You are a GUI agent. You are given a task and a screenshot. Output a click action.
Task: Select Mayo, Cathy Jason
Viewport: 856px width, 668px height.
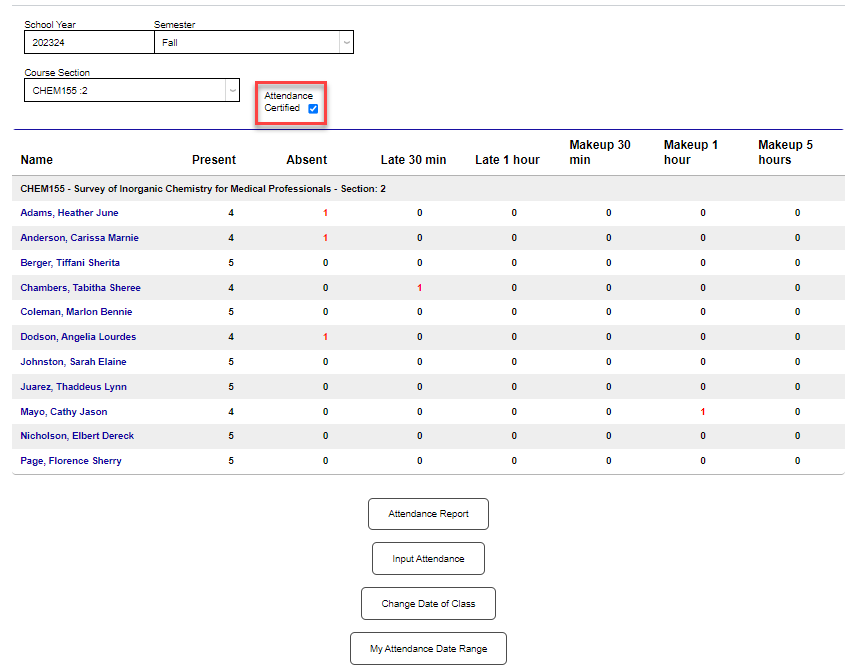[63, 411]
